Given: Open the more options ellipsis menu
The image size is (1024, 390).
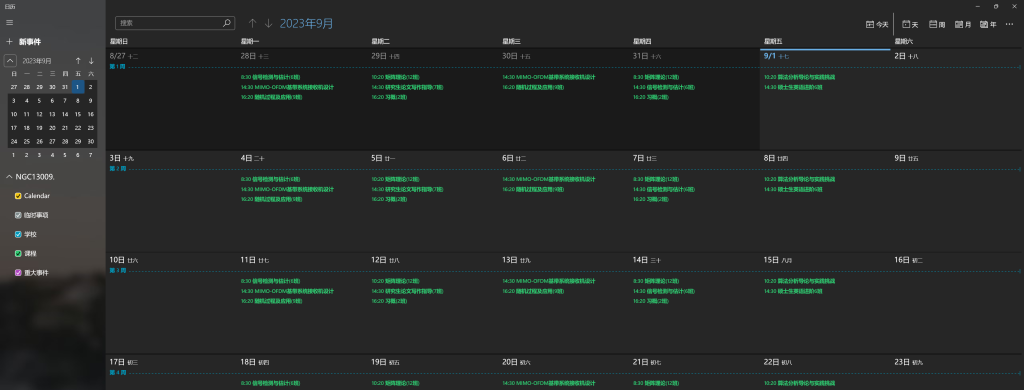Looking at the screenshot, I should pyautogui.click(x=1010, y=24).
